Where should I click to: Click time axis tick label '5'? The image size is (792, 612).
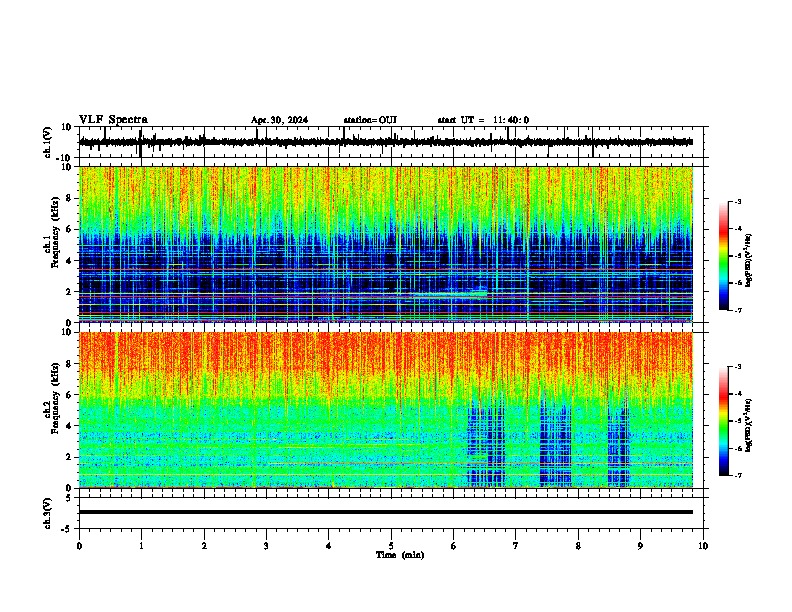[x=391, y=546]
